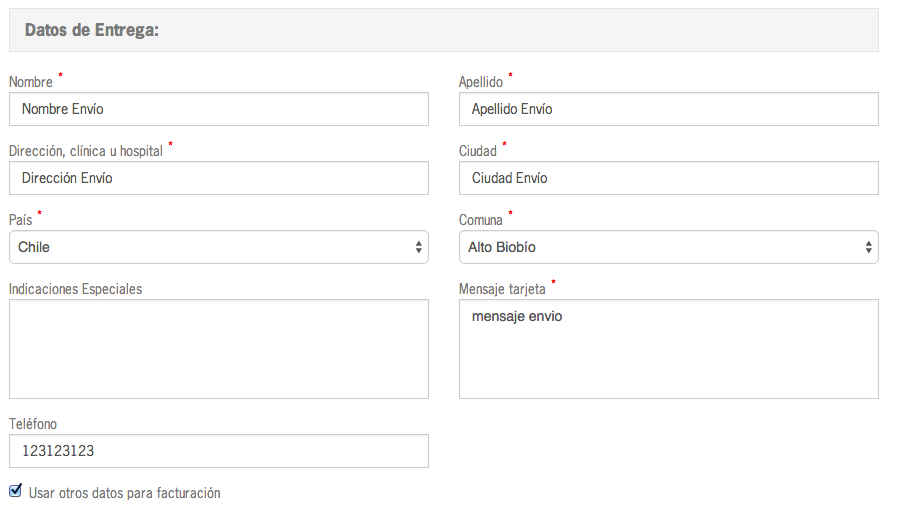This screenshot has height=519, width=914.
Task: Click the "Indicaciones Especiales" label text
Action: click(x=75, y=289)
